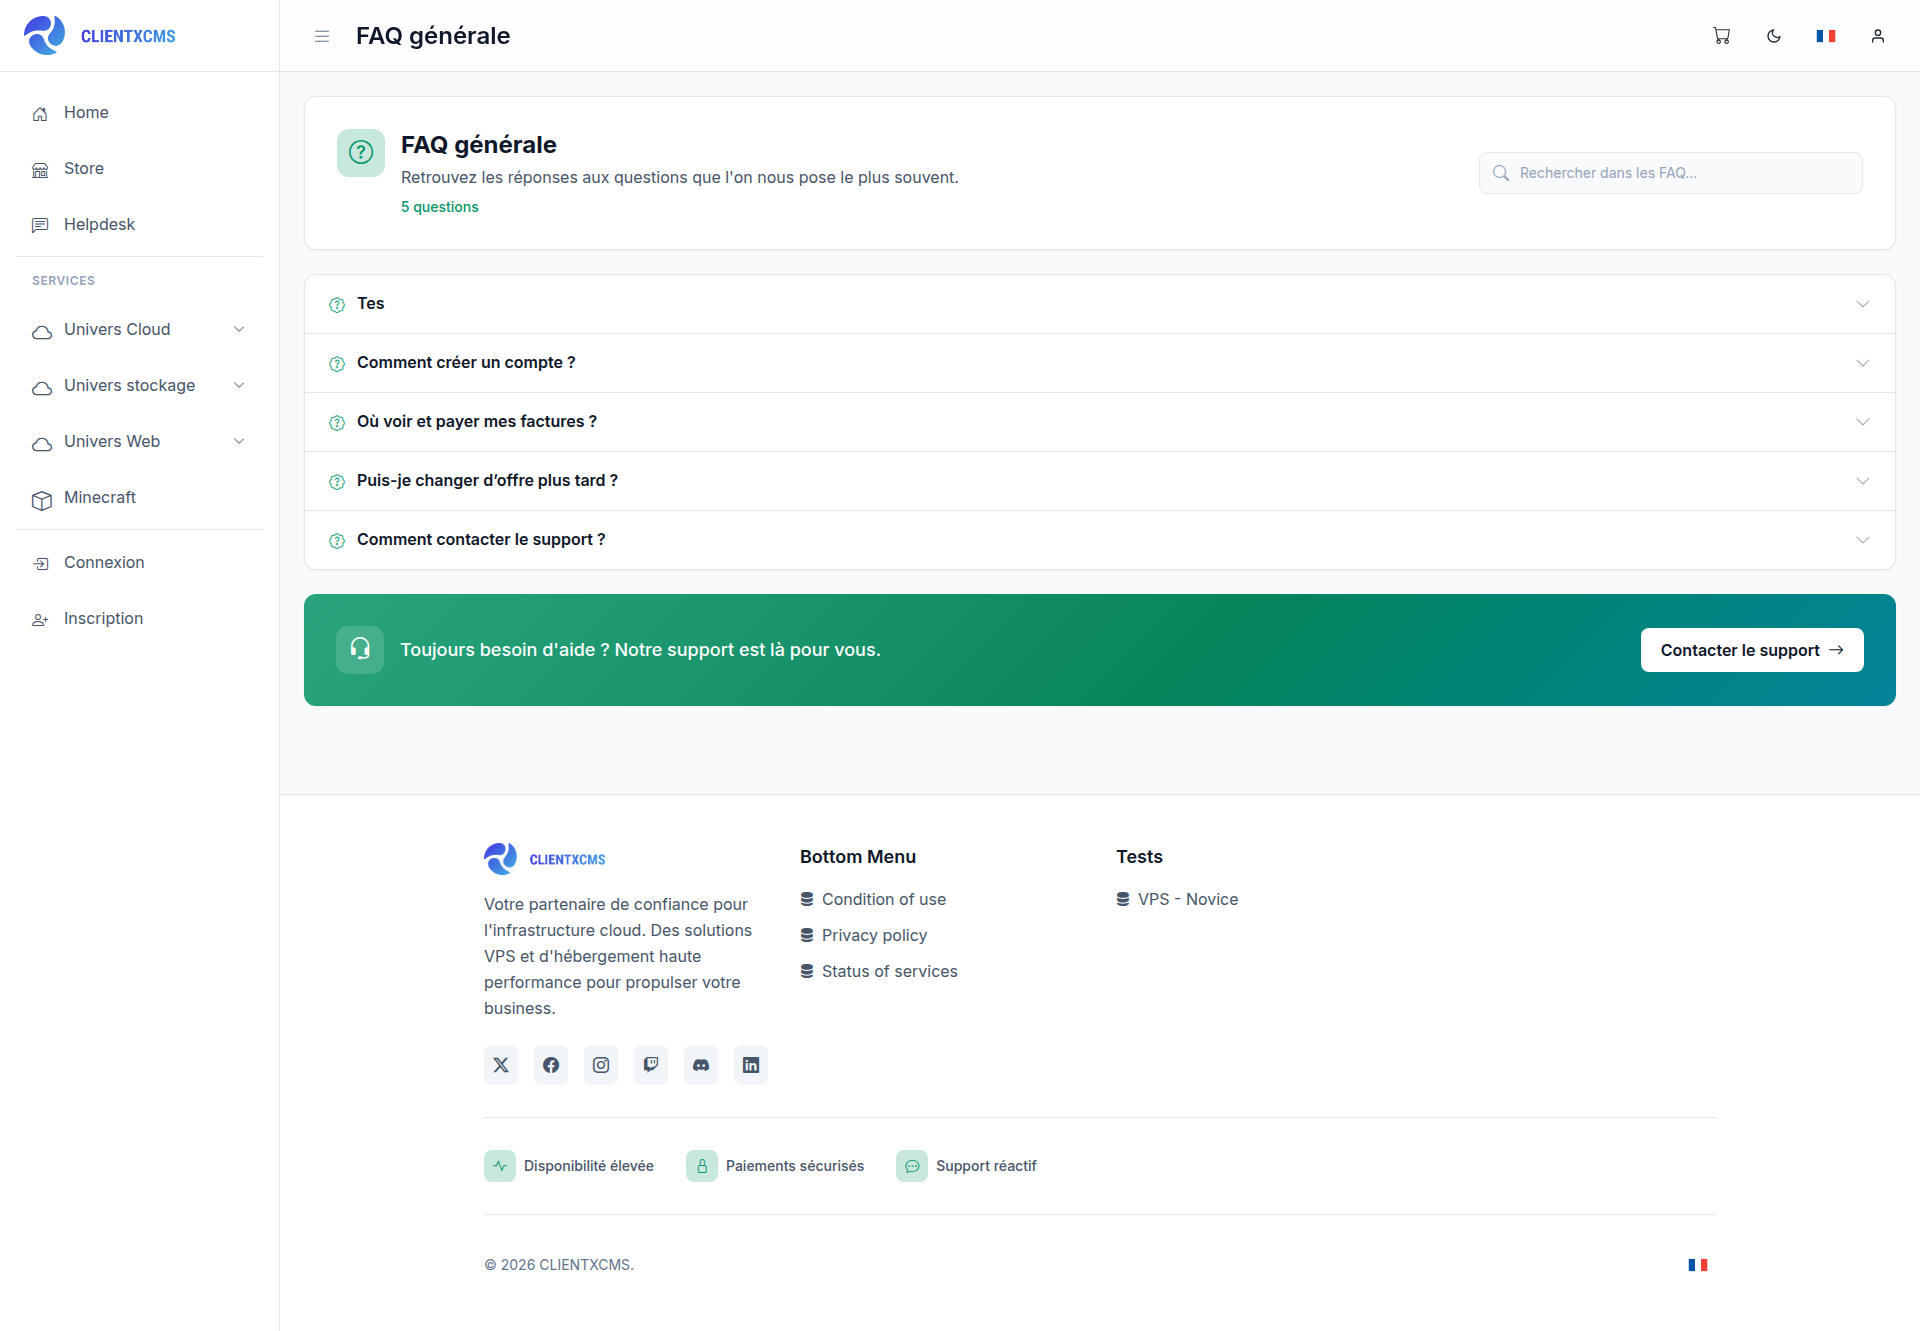Go to Home in the sidebar

click(139, 113)
